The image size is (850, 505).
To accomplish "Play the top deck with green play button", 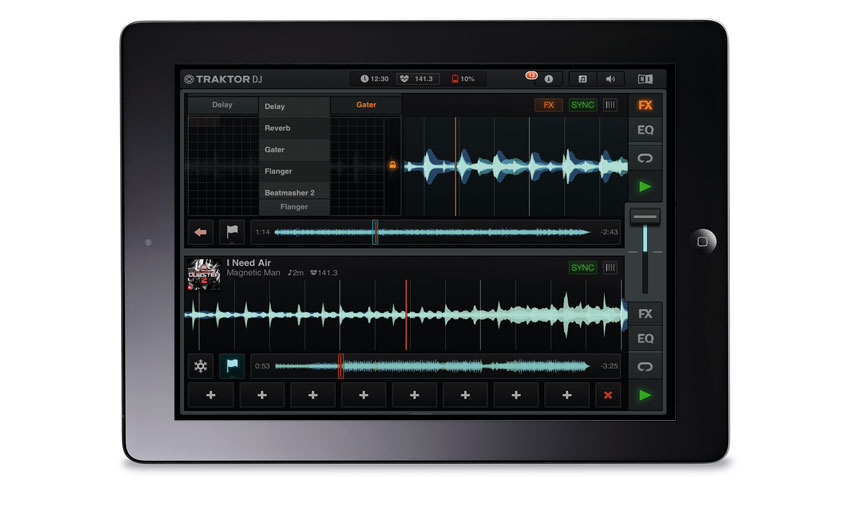I will click(x=645, y=187).
